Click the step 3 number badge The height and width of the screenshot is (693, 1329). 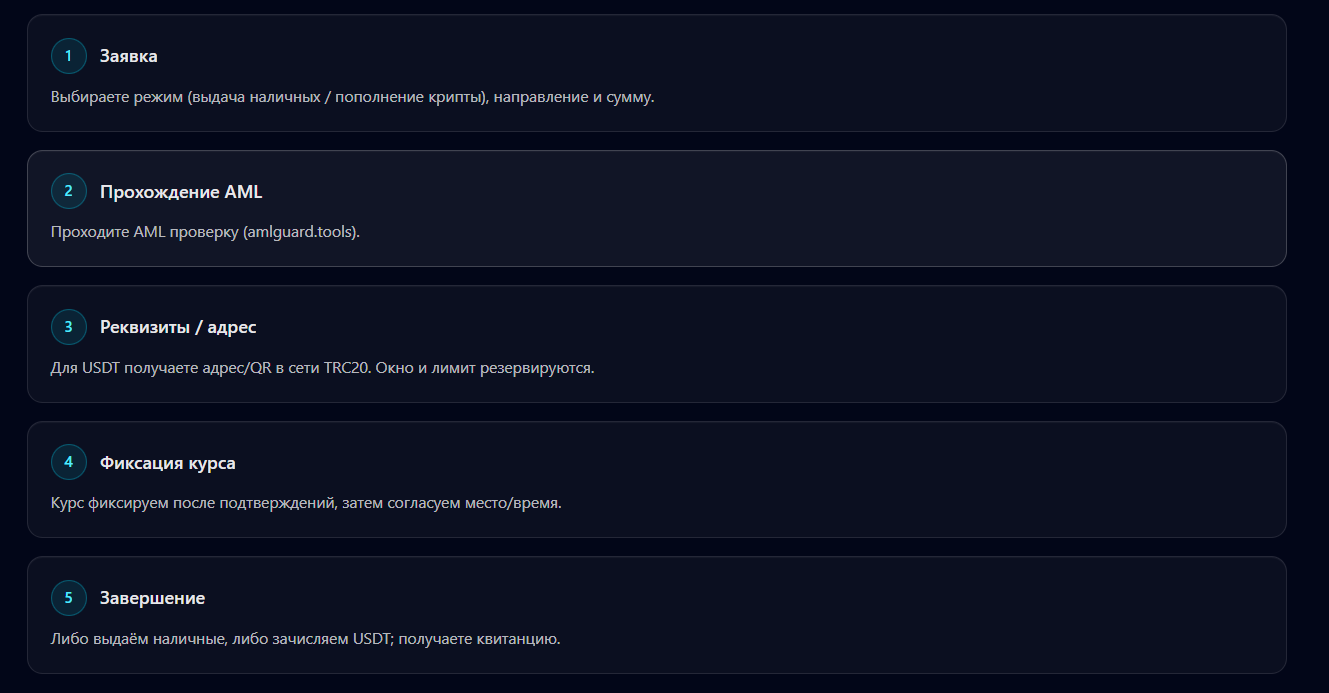pyautogui.click(x=69, y=327)
